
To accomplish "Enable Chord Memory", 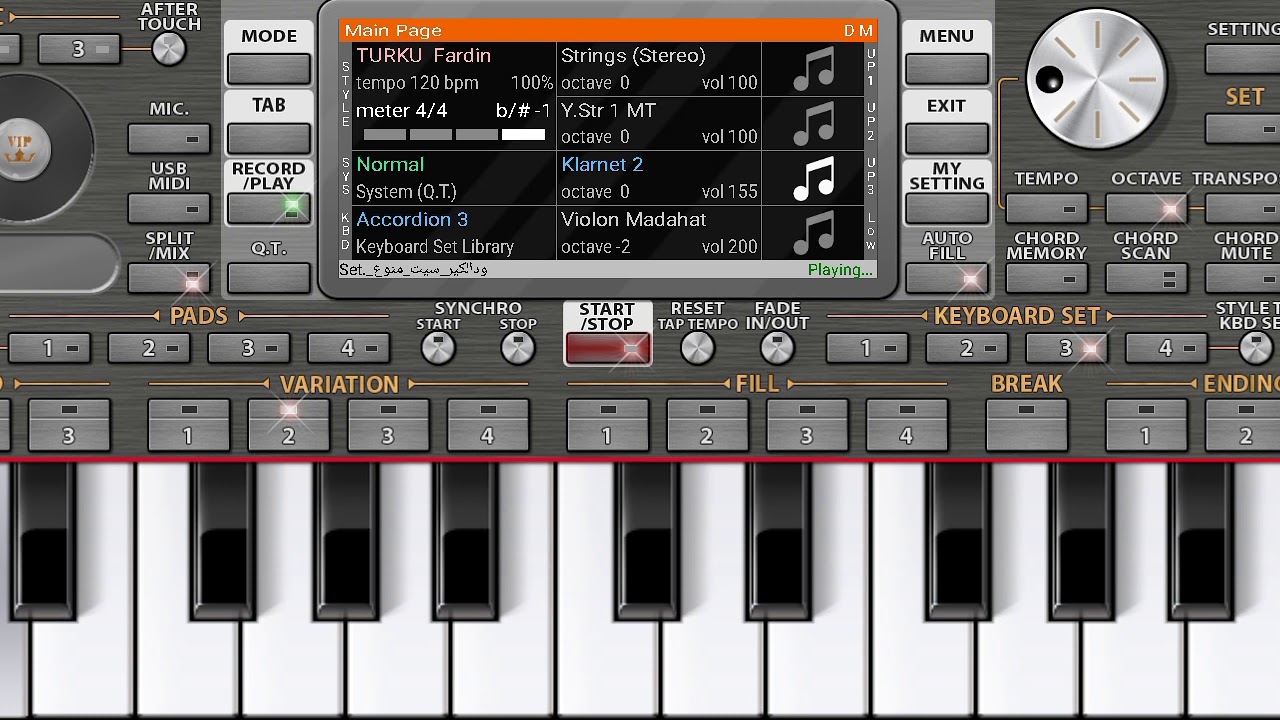I will [1046, 278].
